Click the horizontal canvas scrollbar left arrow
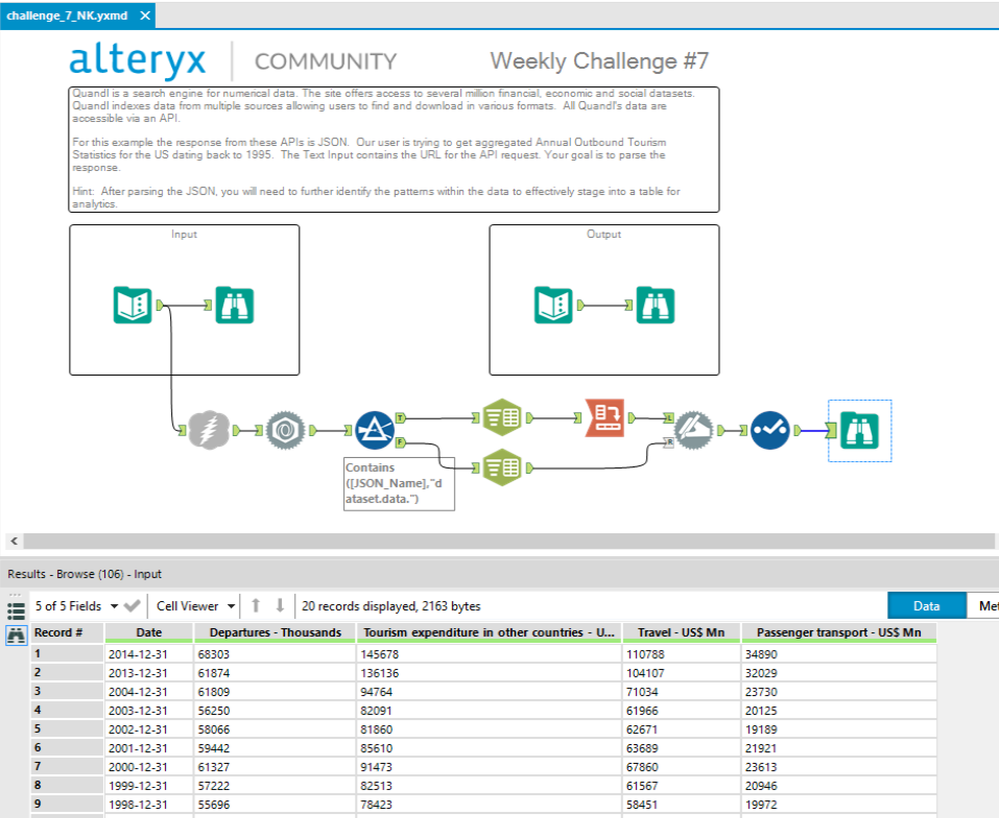 coord(14,541)
